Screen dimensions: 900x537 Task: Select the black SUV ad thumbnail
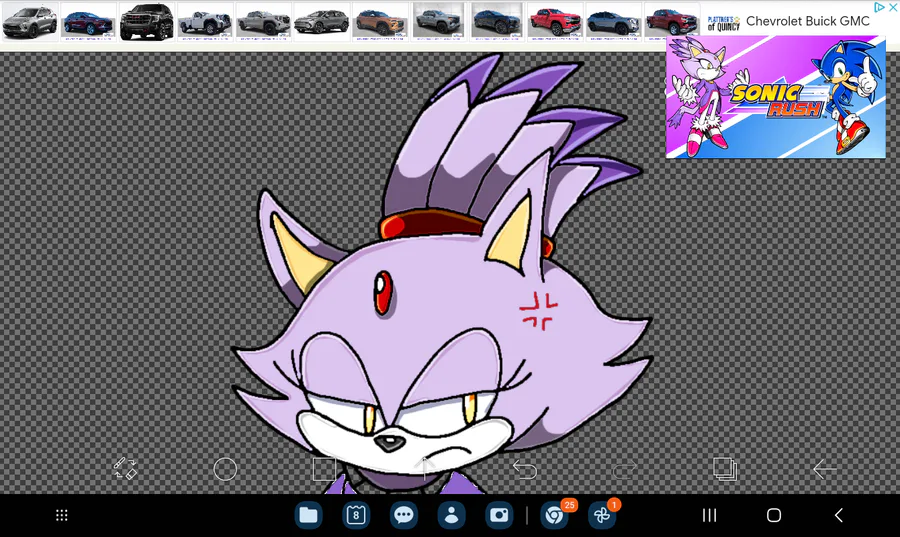click(x=146, y=22)
